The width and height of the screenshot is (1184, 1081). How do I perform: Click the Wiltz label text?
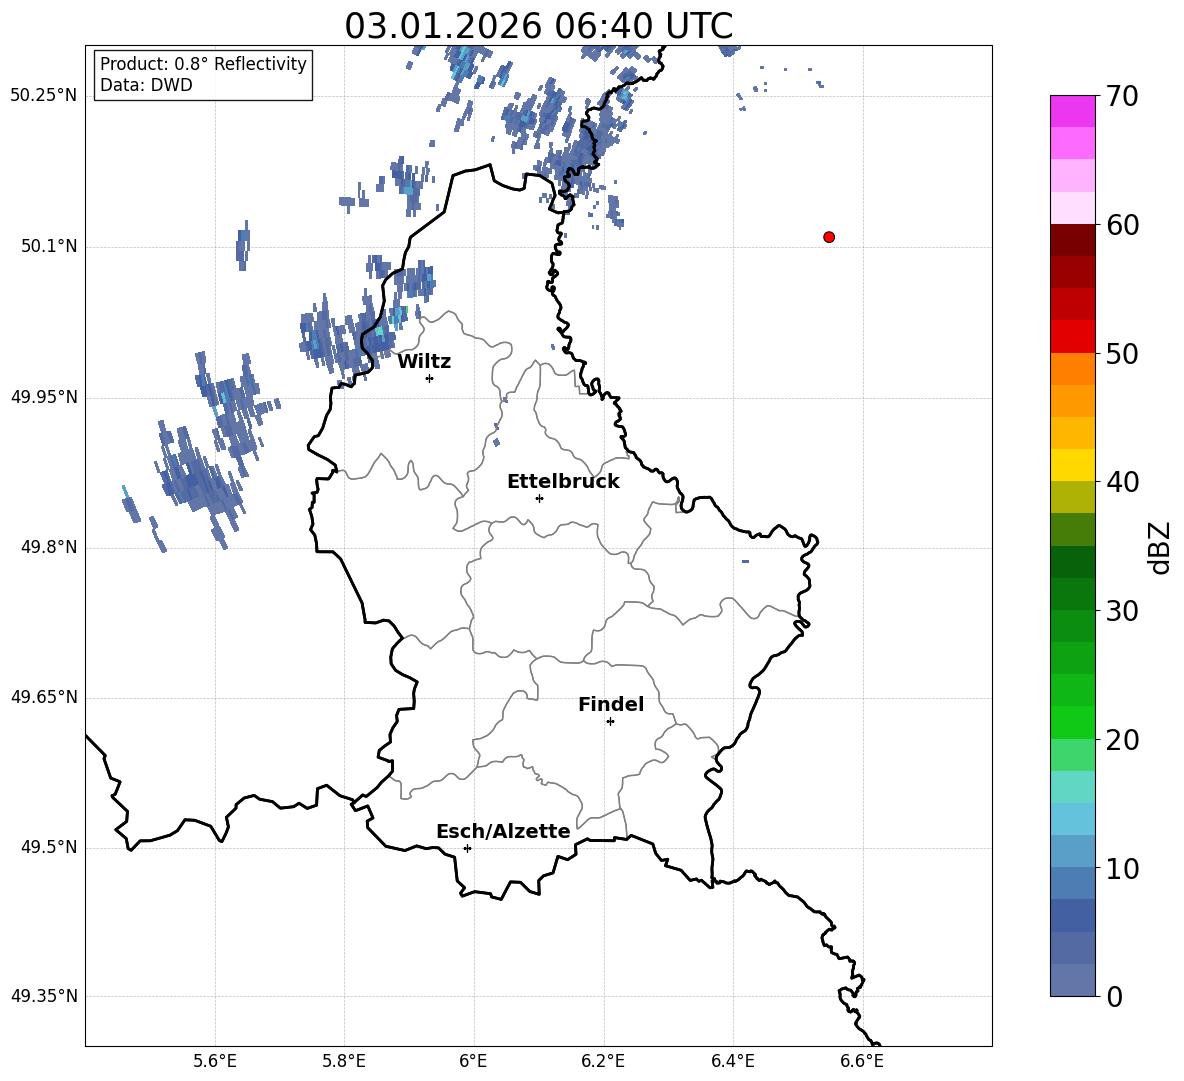(424, 362)
